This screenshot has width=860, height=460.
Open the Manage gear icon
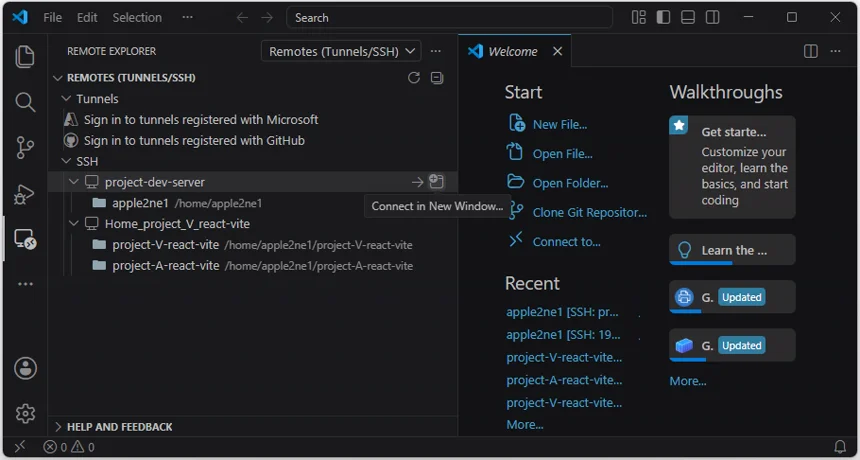[25, 413]
